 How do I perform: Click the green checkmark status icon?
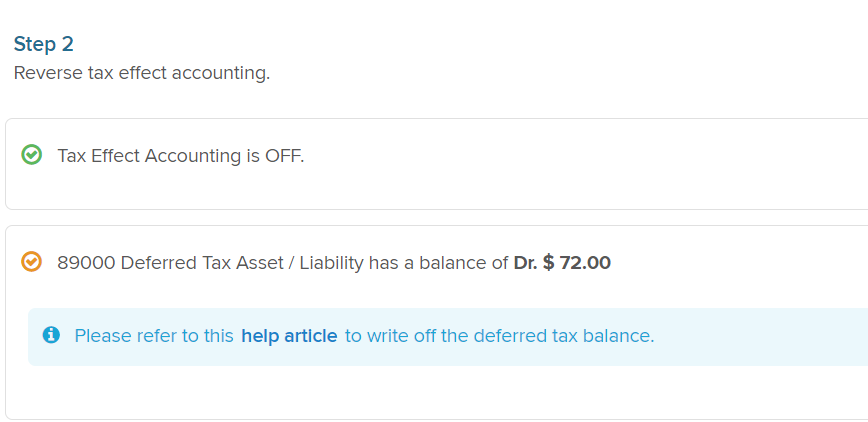coord(32,155)
